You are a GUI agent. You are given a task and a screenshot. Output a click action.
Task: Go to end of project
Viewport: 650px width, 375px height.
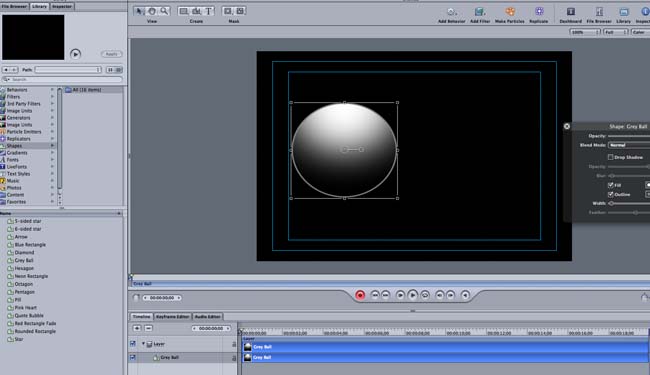[x=386, y=295]
